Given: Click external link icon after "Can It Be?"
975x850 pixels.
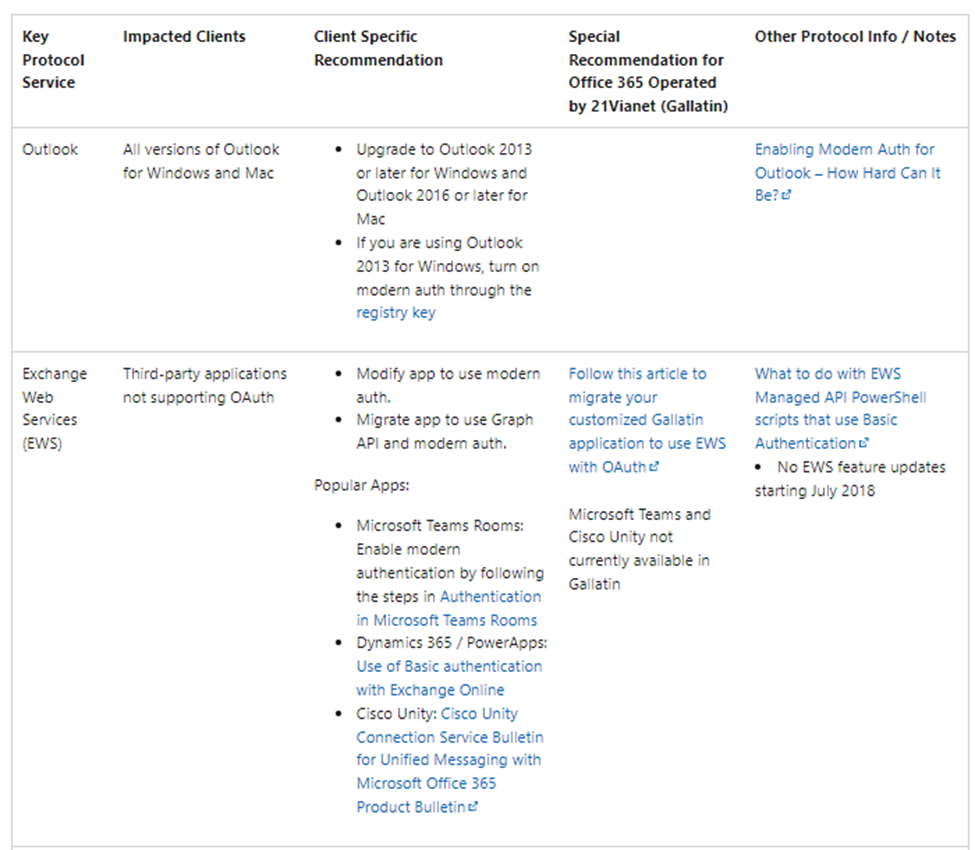Looking at the screenshot, I should (787, 197).
